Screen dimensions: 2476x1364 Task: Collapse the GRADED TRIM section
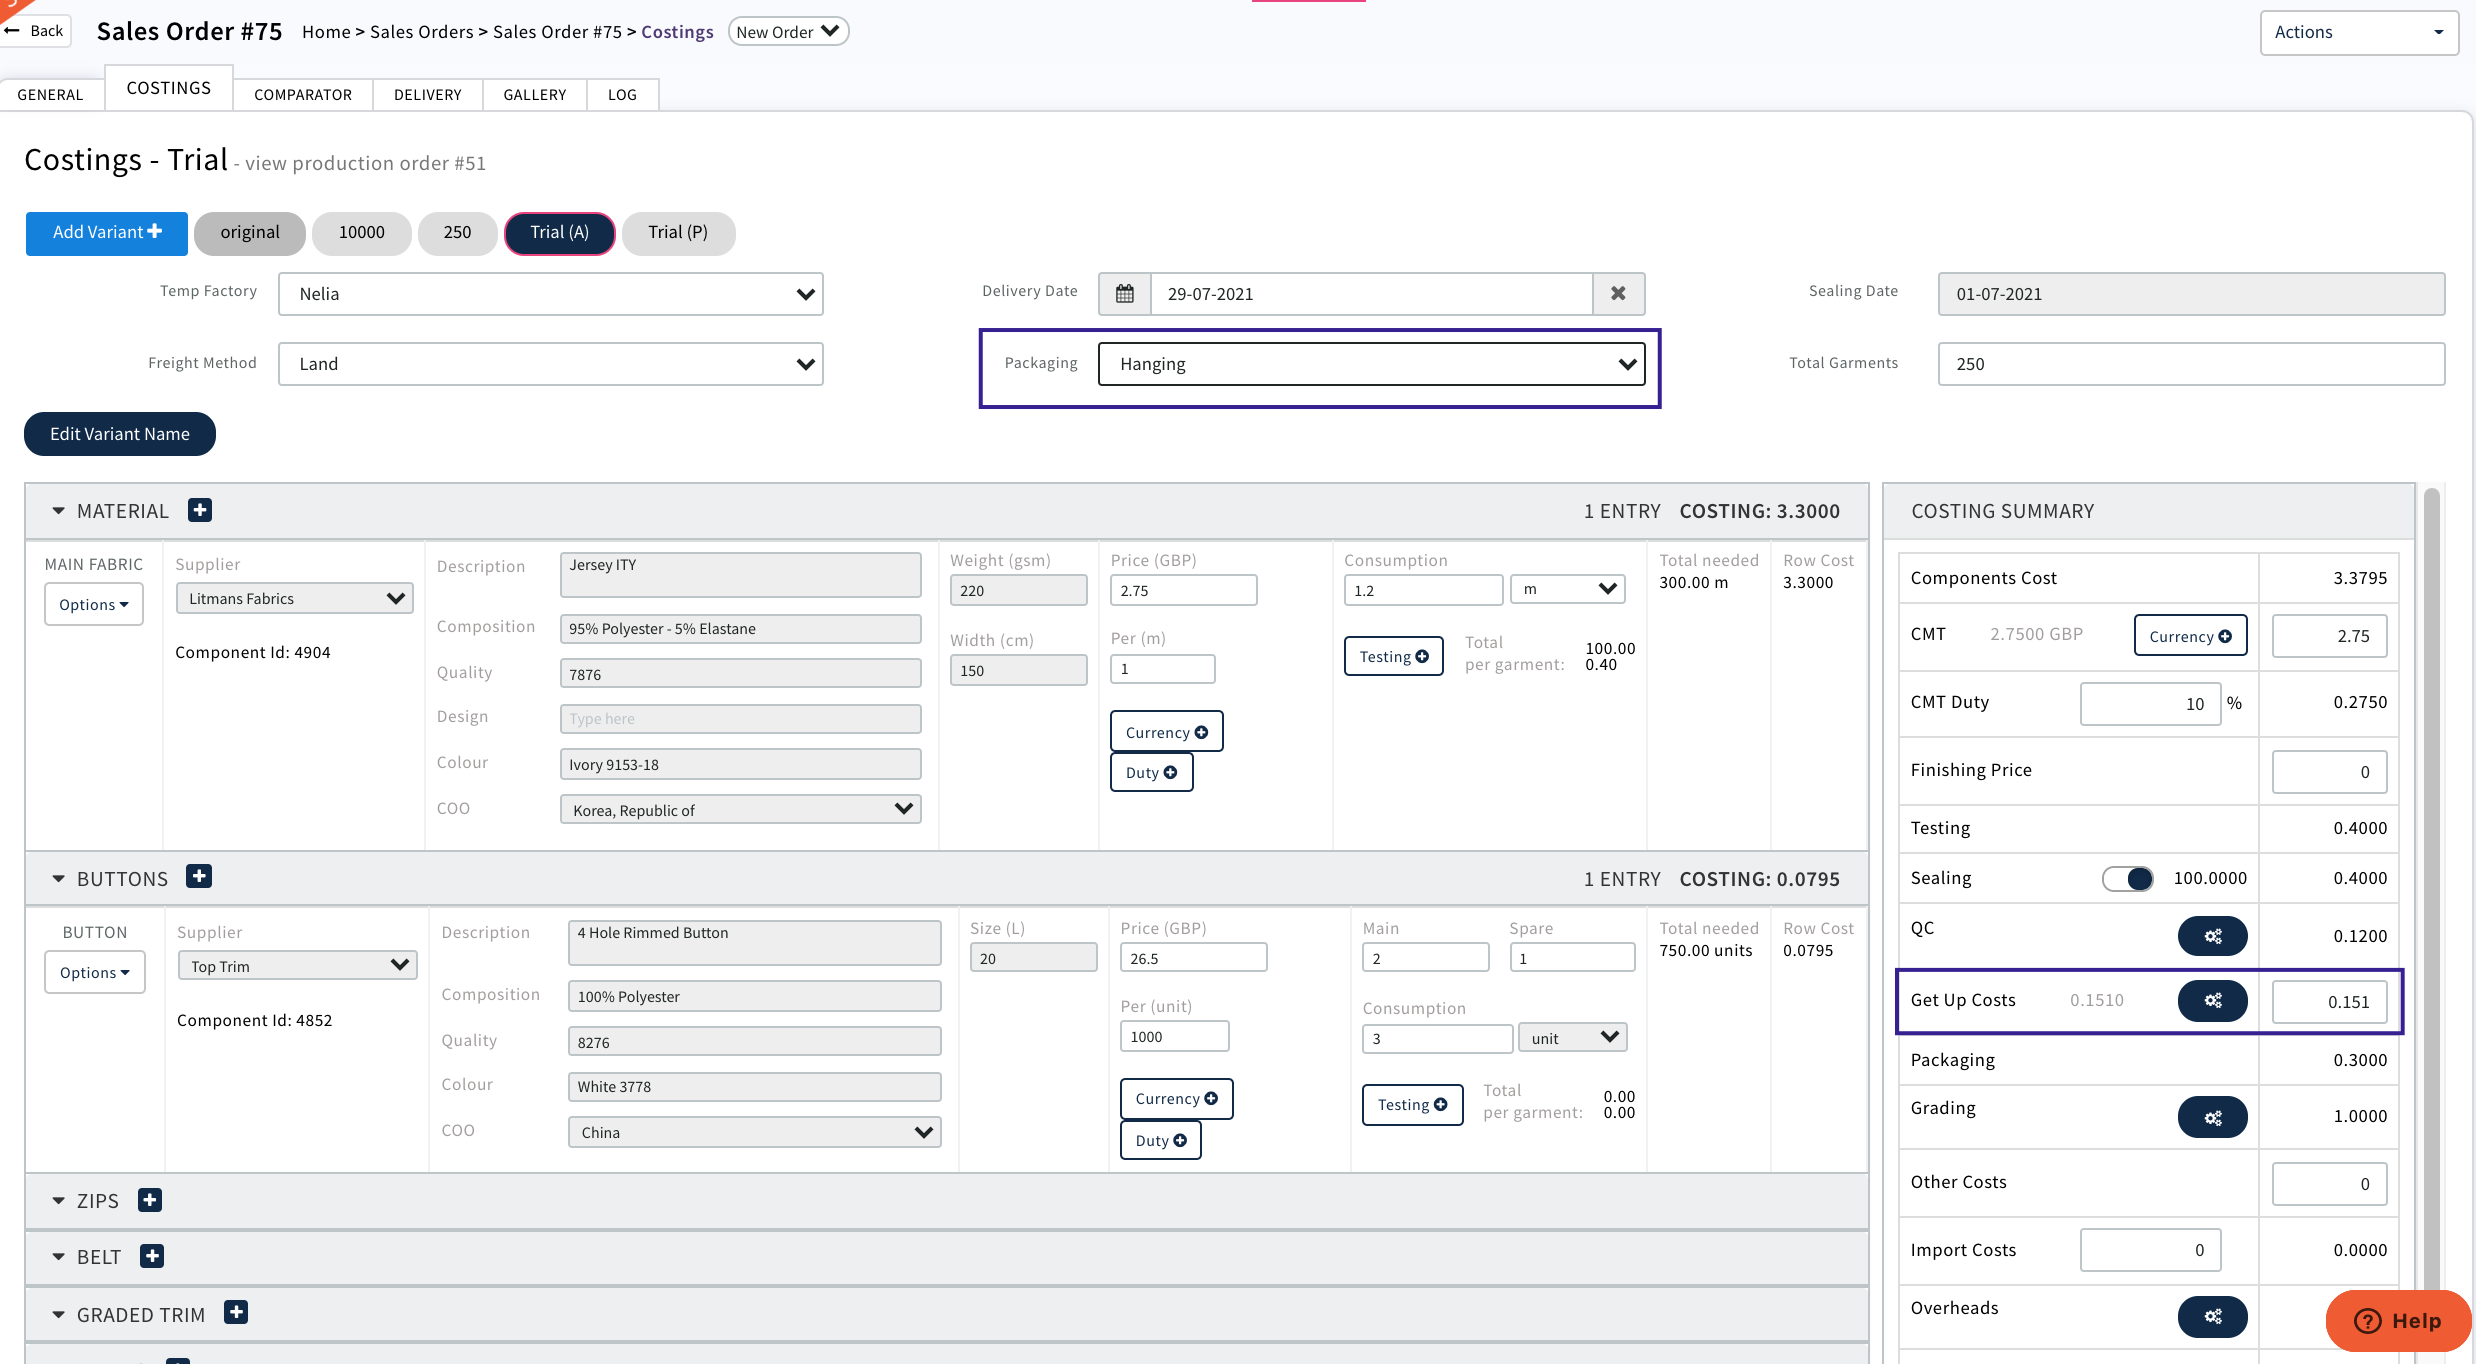[58, 1315]
